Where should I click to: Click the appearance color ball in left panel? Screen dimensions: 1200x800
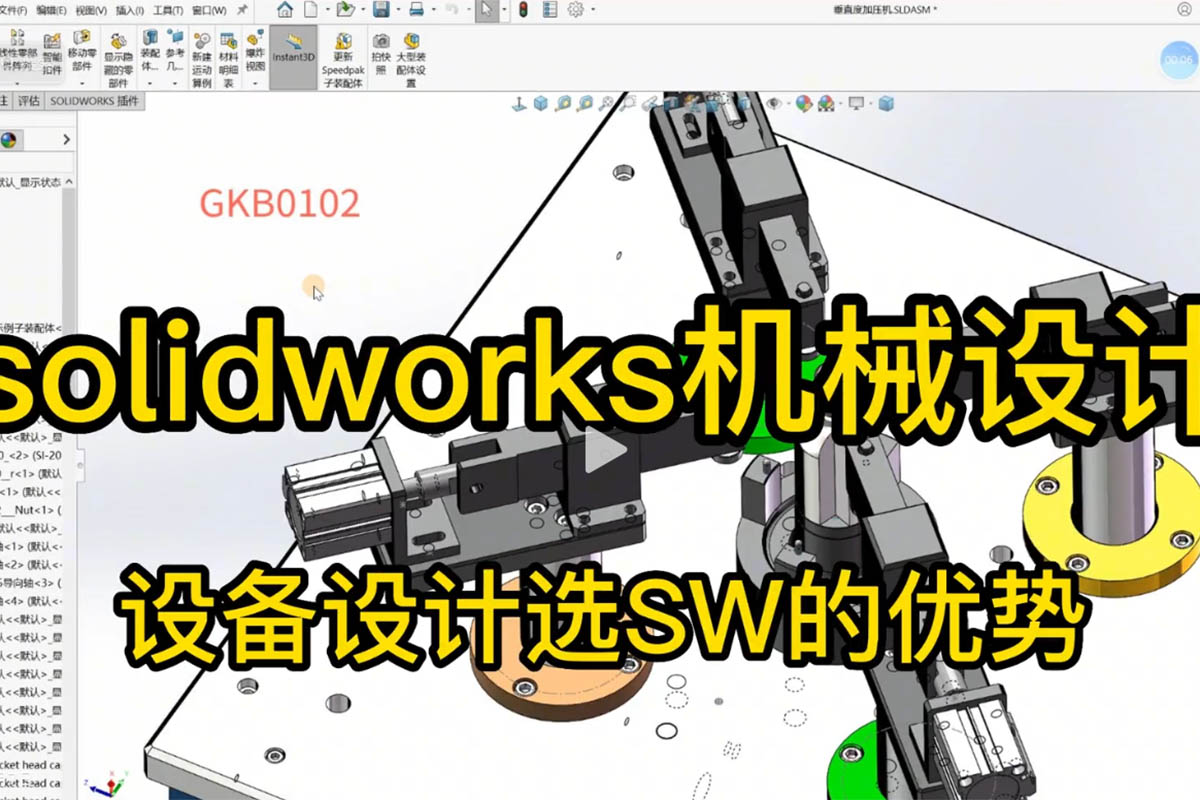(x=9, y=140)
